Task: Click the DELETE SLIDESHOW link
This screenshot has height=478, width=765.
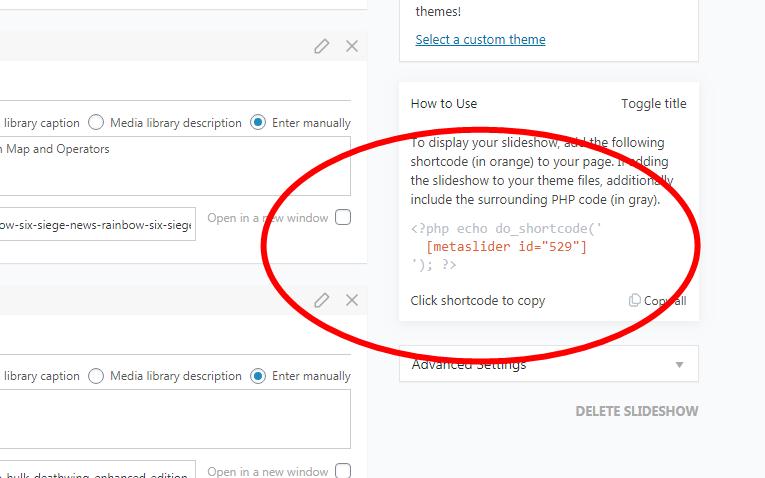Action: coord(636,411)
